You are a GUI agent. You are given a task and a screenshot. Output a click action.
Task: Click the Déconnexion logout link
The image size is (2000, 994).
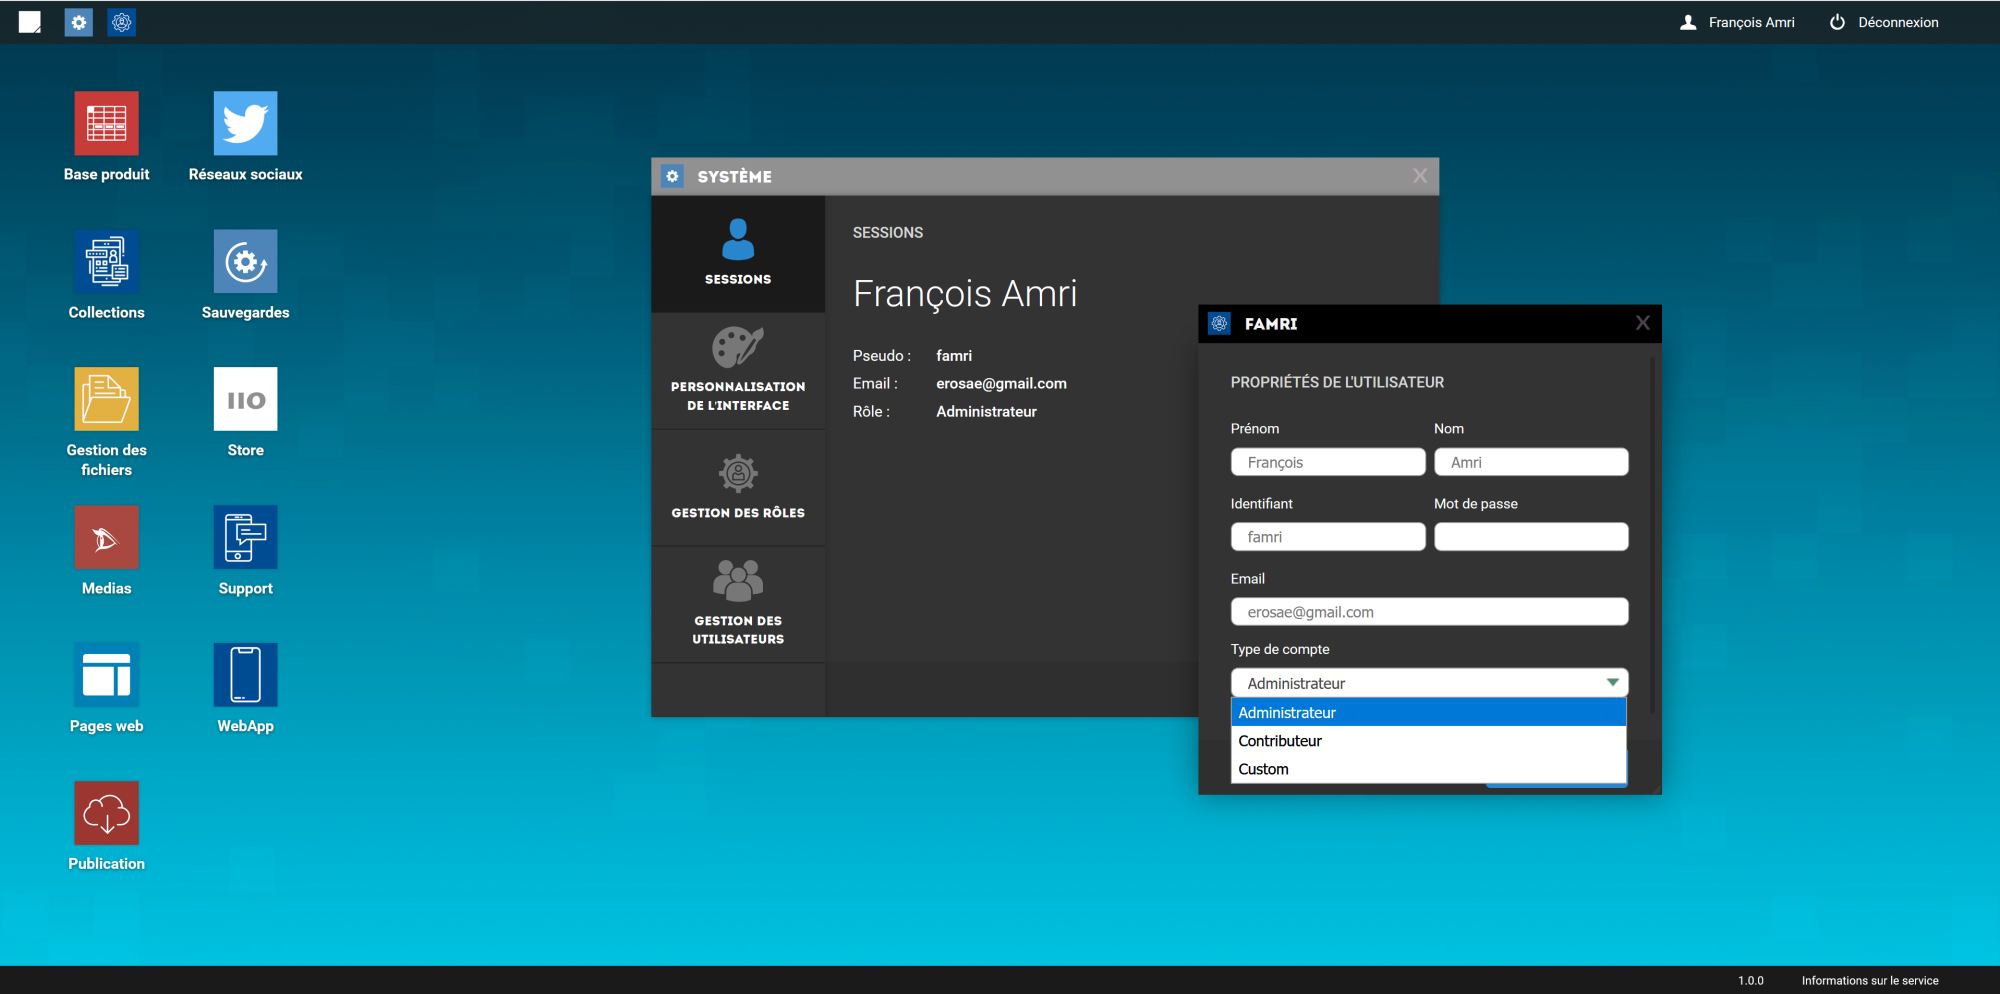(x=1884, y=22)
